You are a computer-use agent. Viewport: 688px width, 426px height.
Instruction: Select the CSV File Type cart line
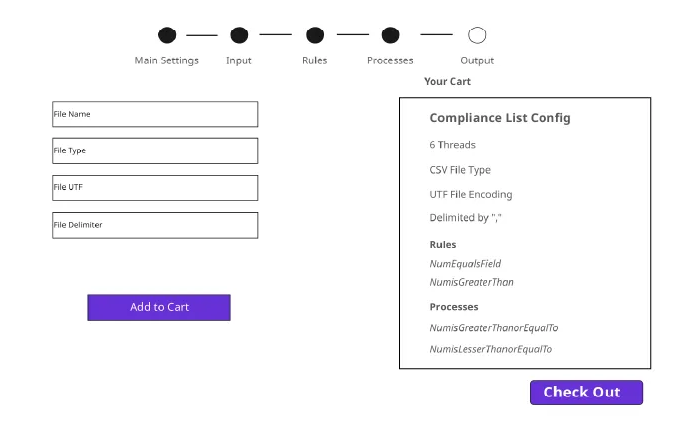coord(460,170)
